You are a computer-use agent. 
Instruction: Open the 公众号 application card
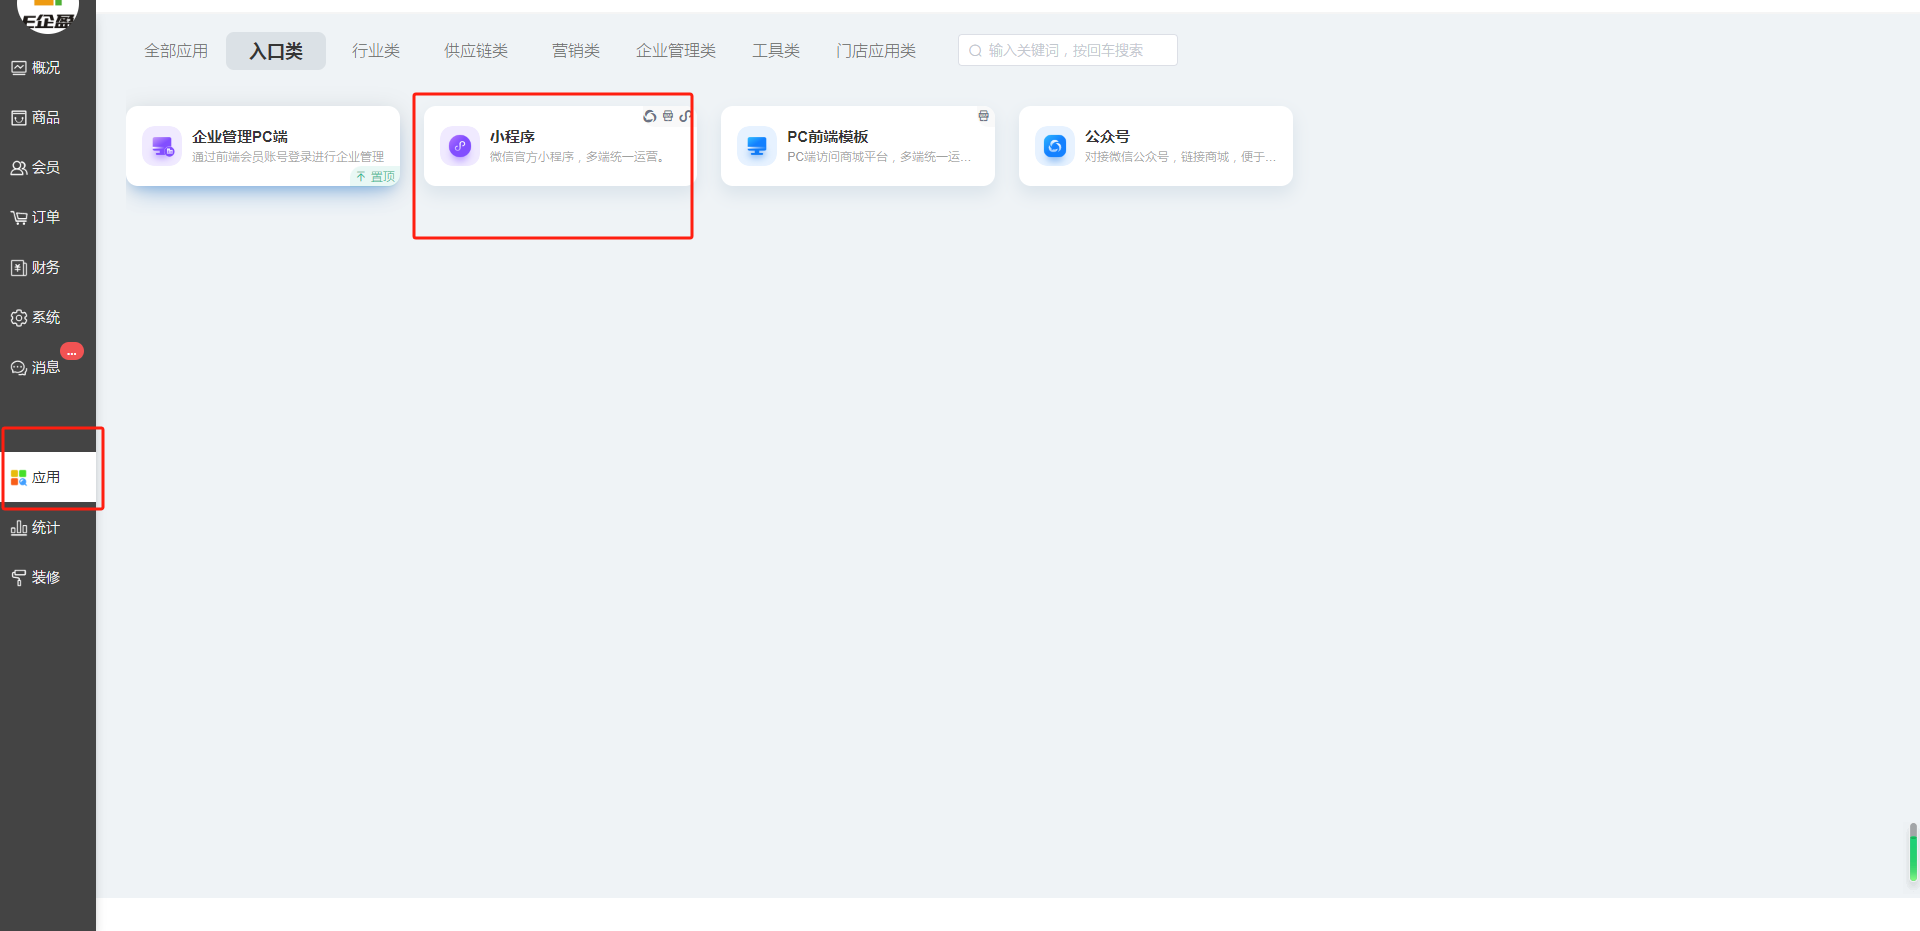tap(1155, 146)
